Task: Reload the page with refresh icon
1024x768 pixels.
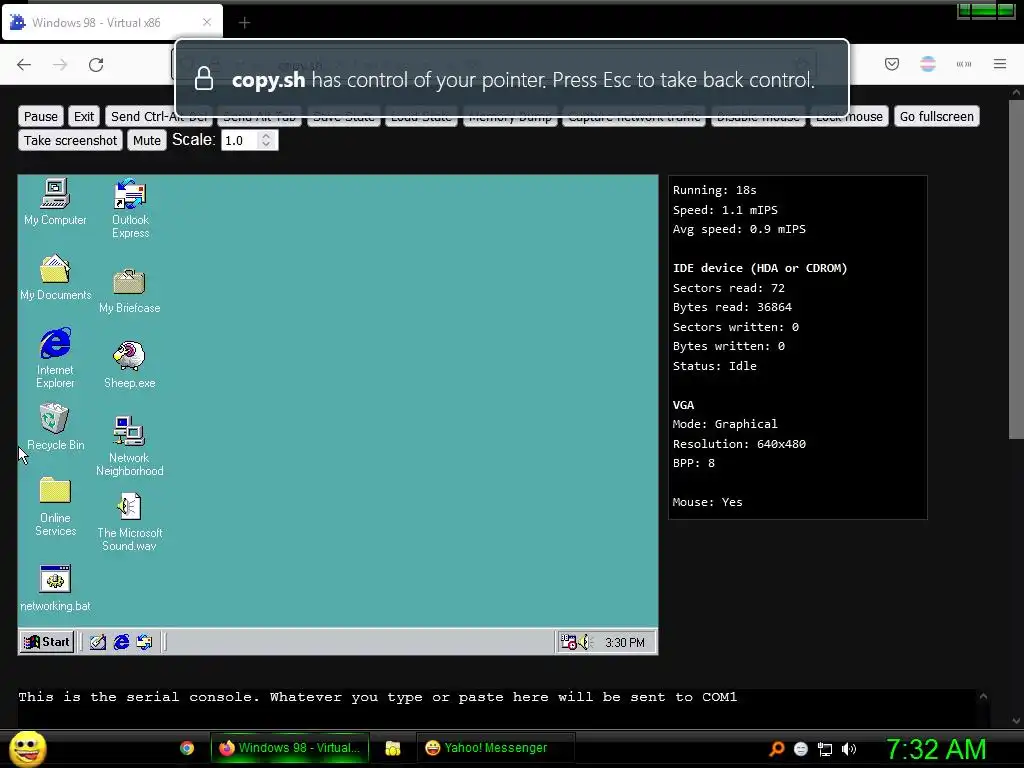Action: (96, 64)
